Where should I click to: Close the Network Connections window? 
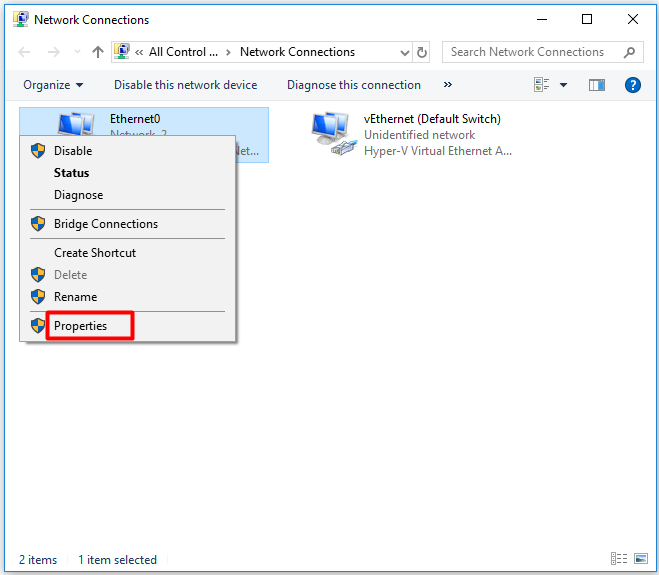click(633, 19)
